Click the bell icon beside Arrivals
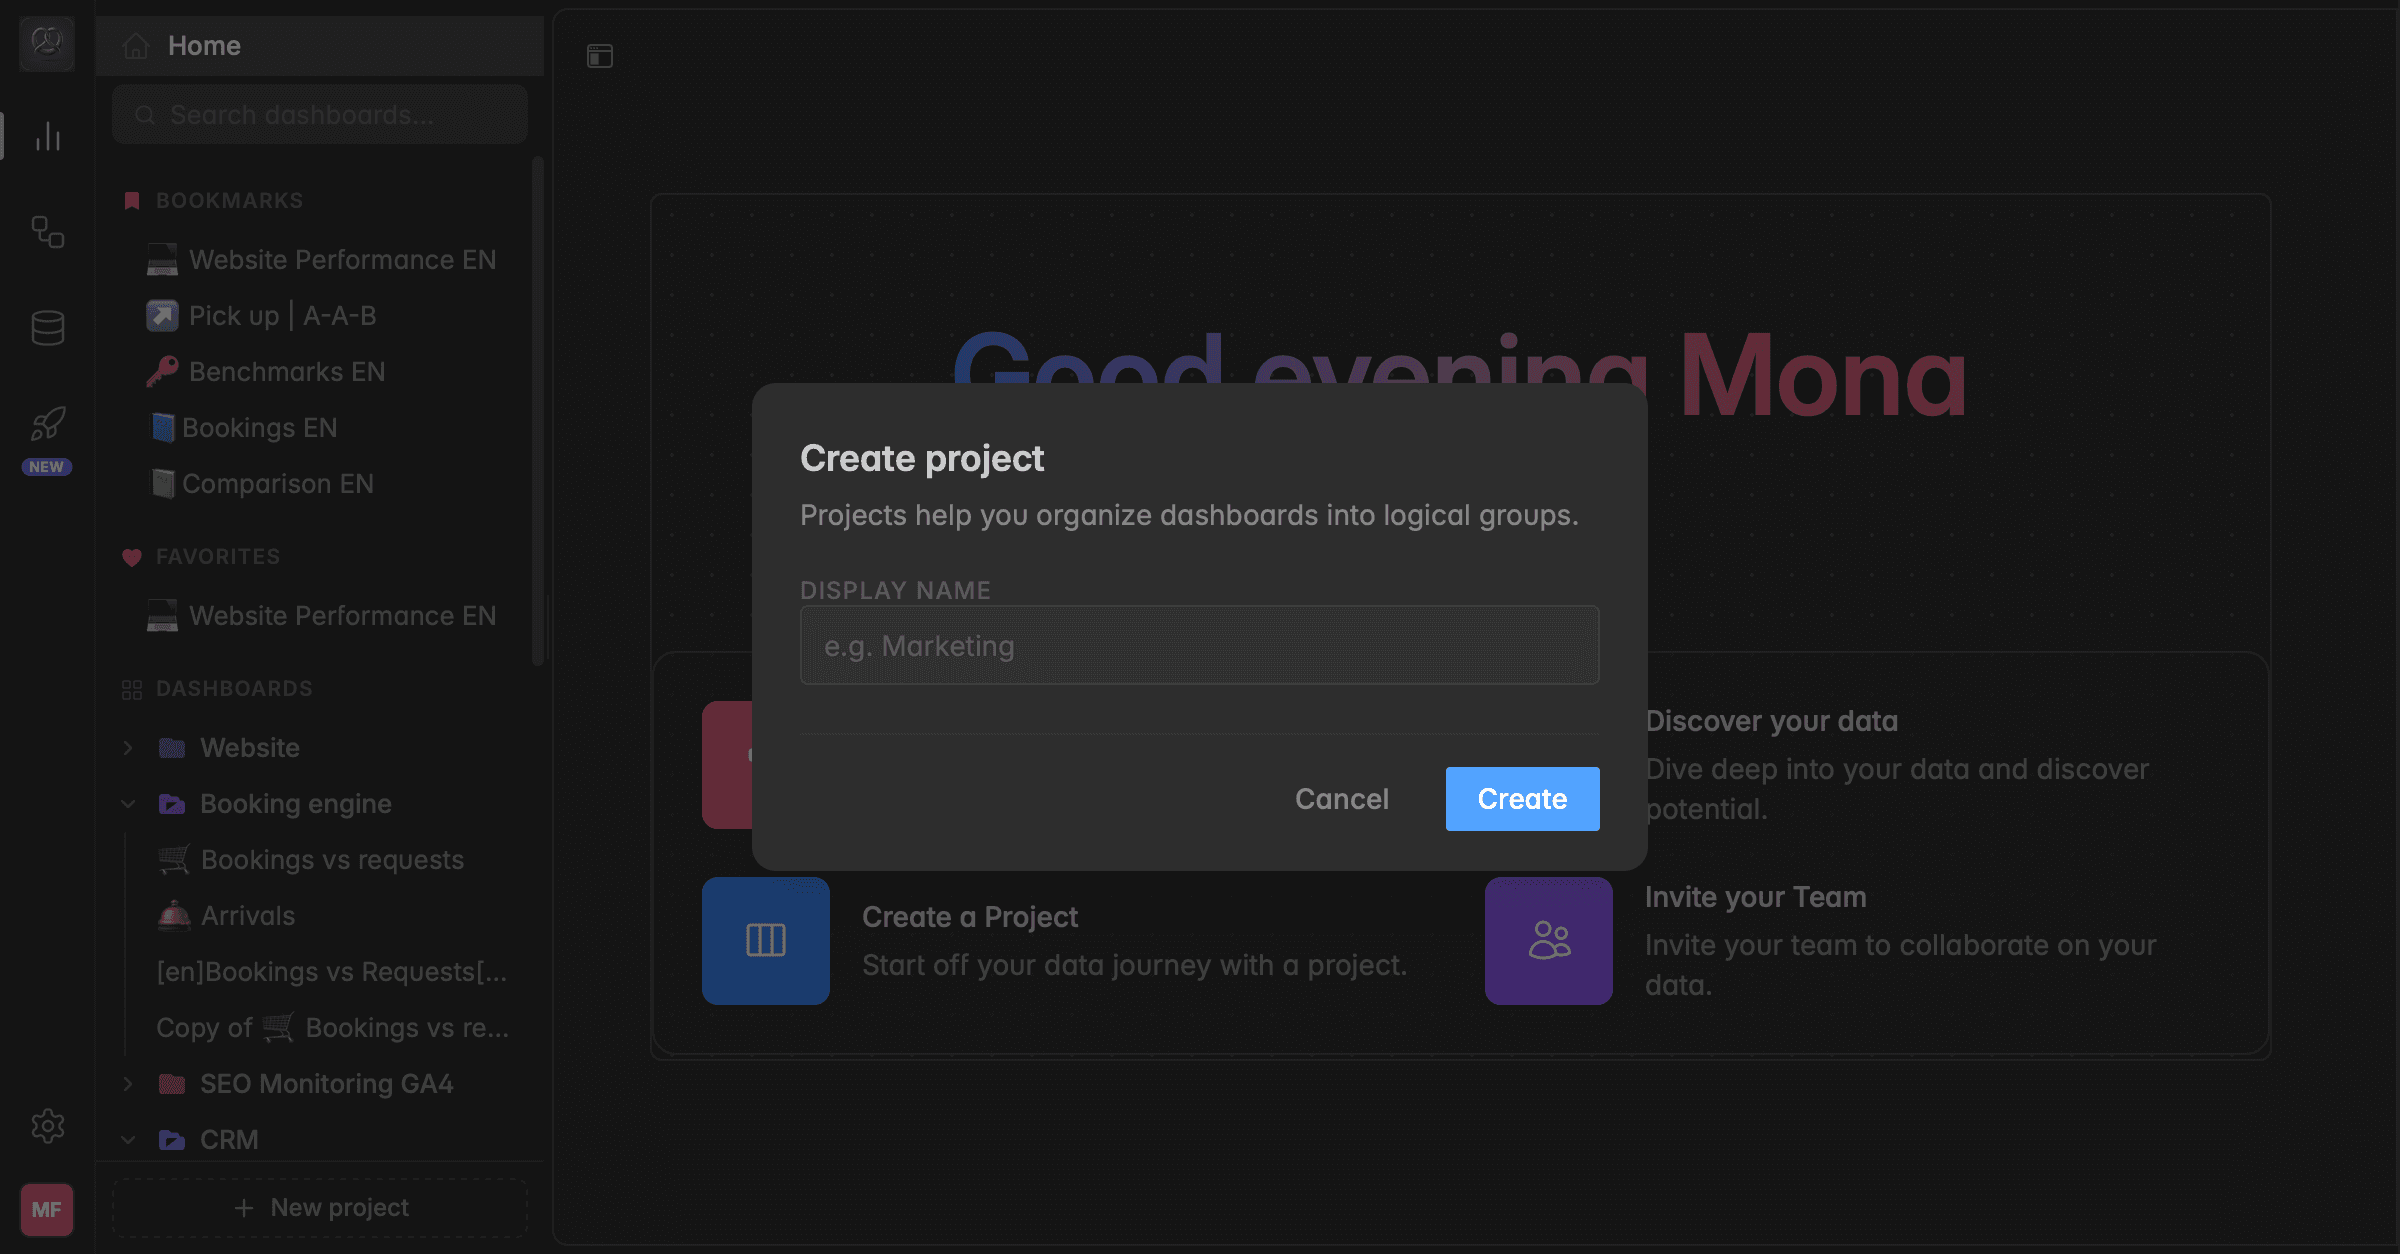Screen dimensions: 2400x1254 pos(174,916)
